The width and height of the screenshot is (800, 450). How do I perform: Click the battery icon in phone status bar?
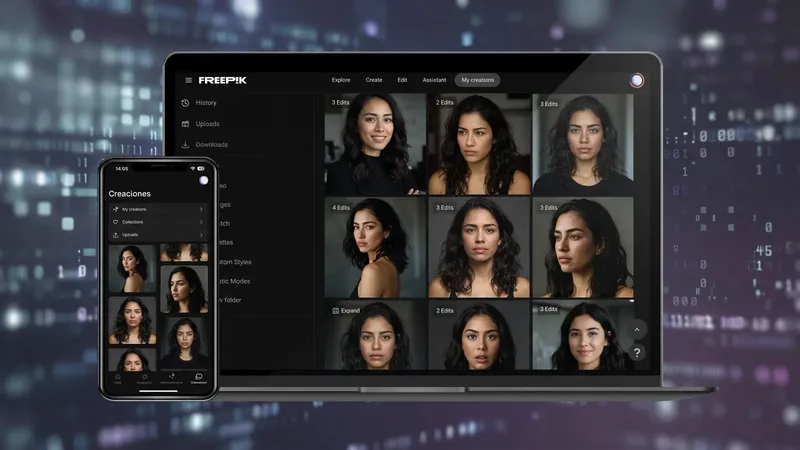tap(201, 168)
